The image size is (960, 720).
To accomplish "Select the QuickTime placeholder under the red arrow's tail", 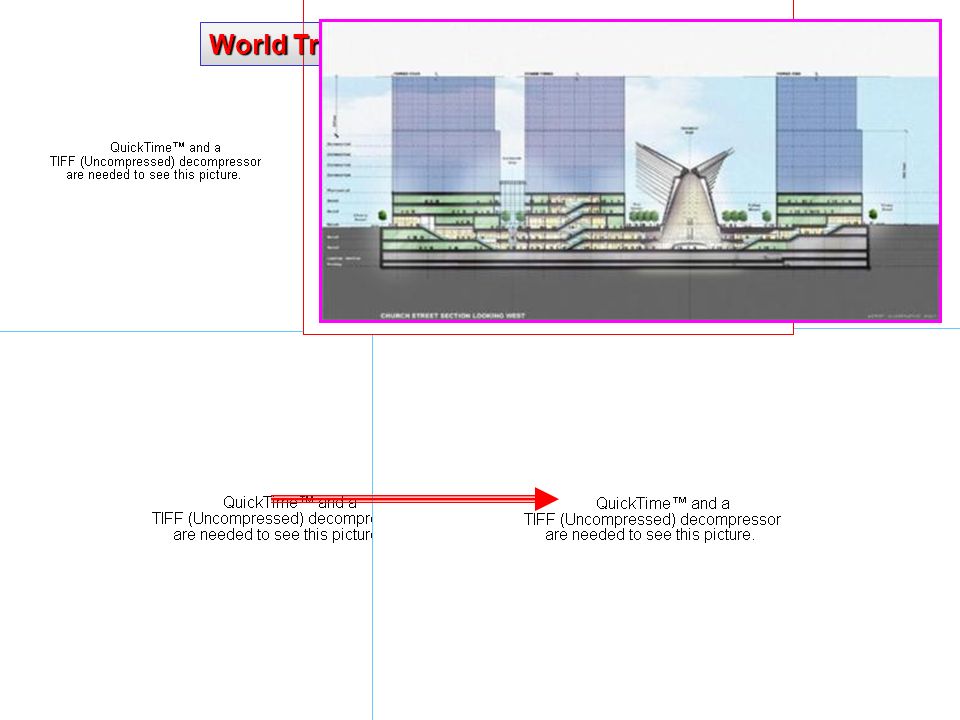I will click(x=262, y=519).
